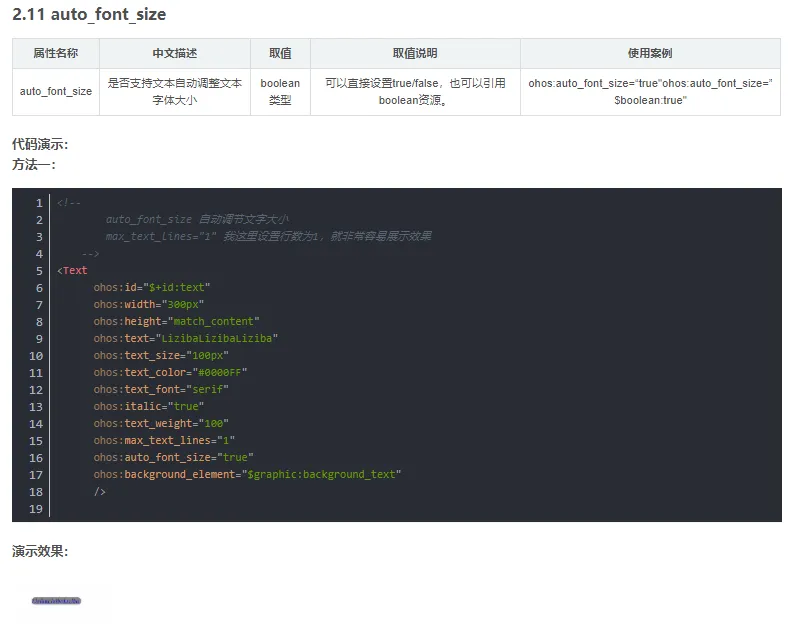The image size is (795, 628).
Task: Click code line ohos:text="LizibaLizibaLiziba"
Action: tap(186, 338)
